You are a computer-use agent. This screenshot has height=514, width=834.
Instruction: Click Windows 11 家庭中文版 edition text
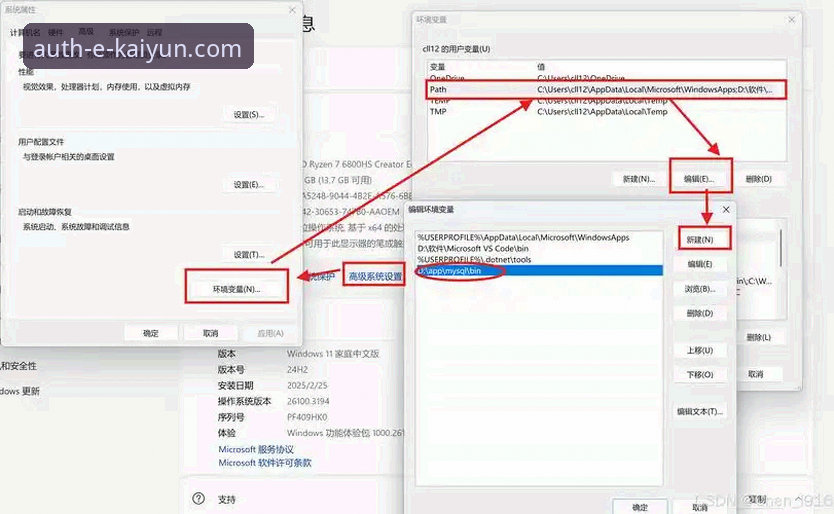[x=333, y=353]
